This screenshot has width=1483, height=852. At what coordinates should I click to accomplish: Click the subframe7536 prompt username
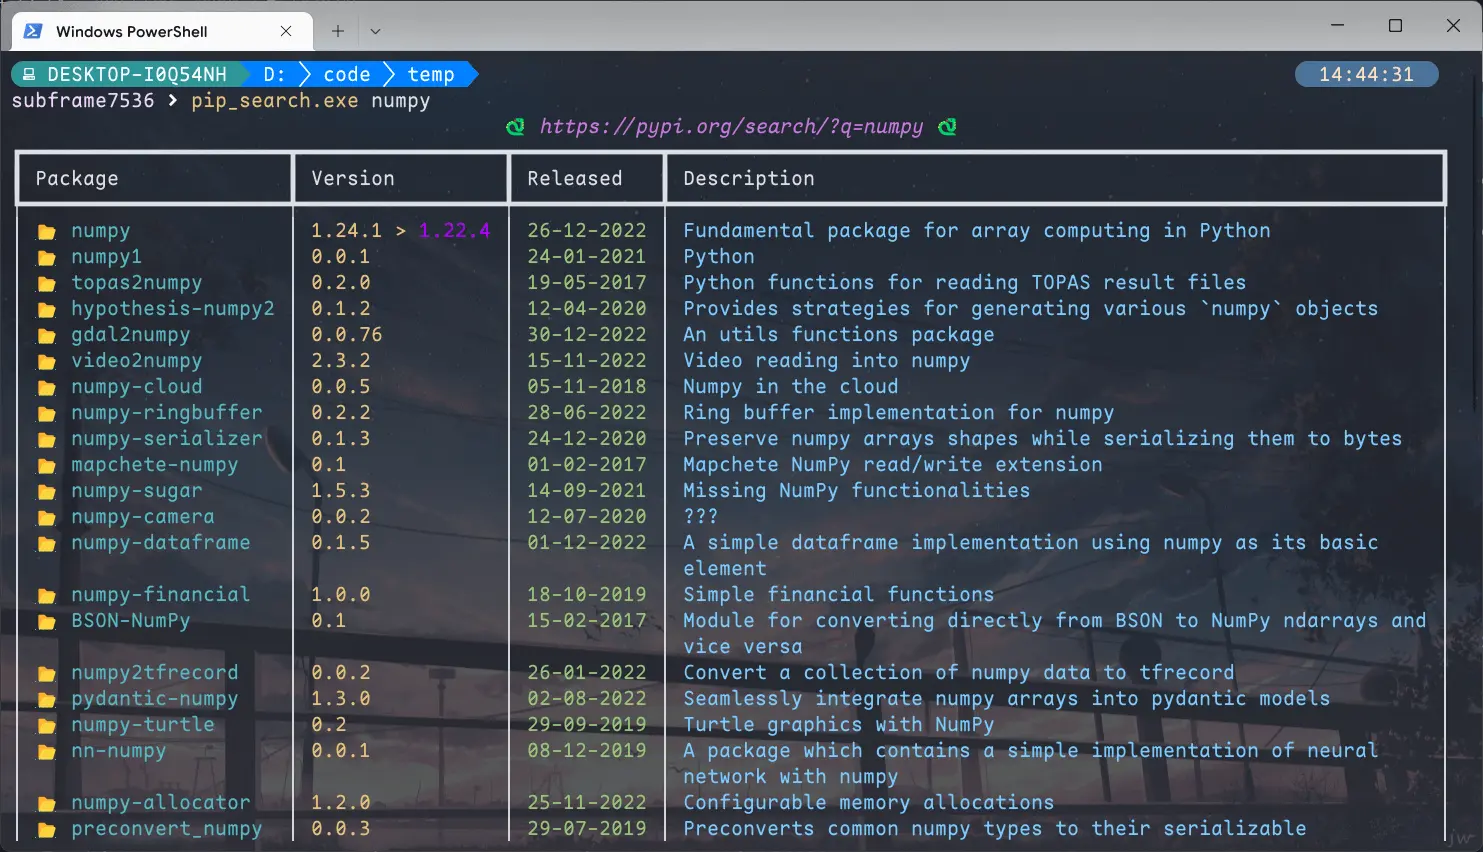[83, 101]
